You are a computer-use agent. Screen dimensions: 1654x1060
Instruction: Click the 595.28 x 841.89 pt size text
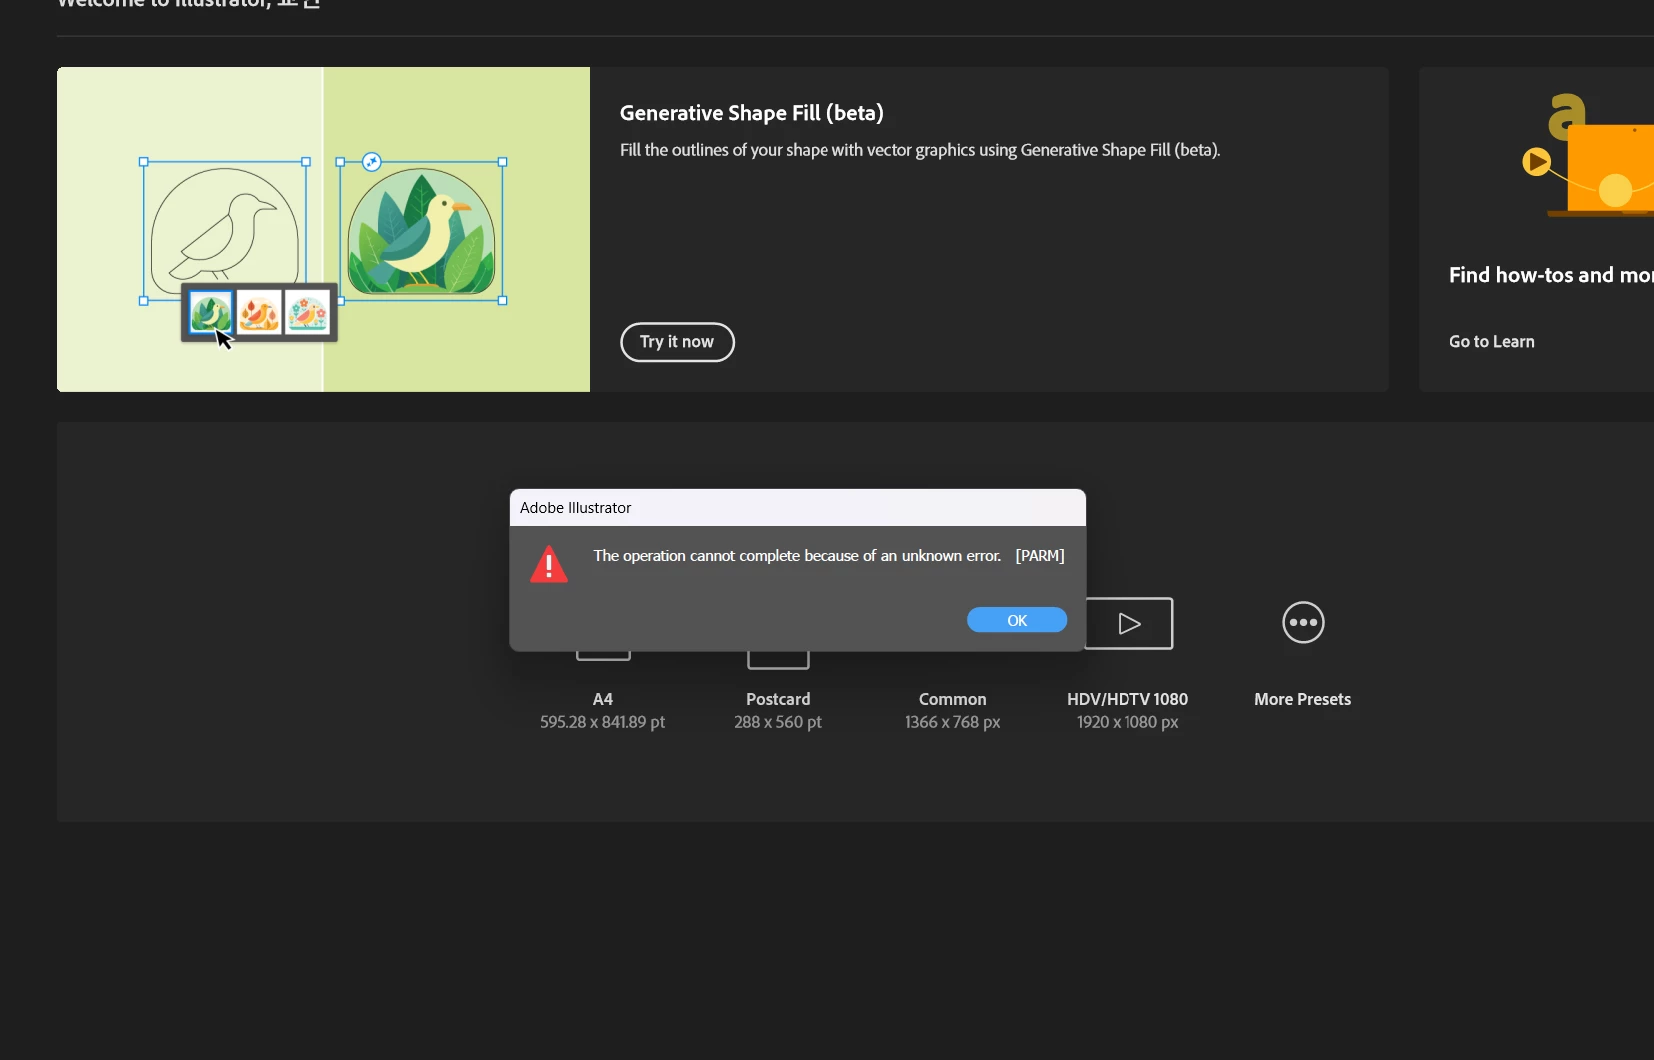point(602,722)
